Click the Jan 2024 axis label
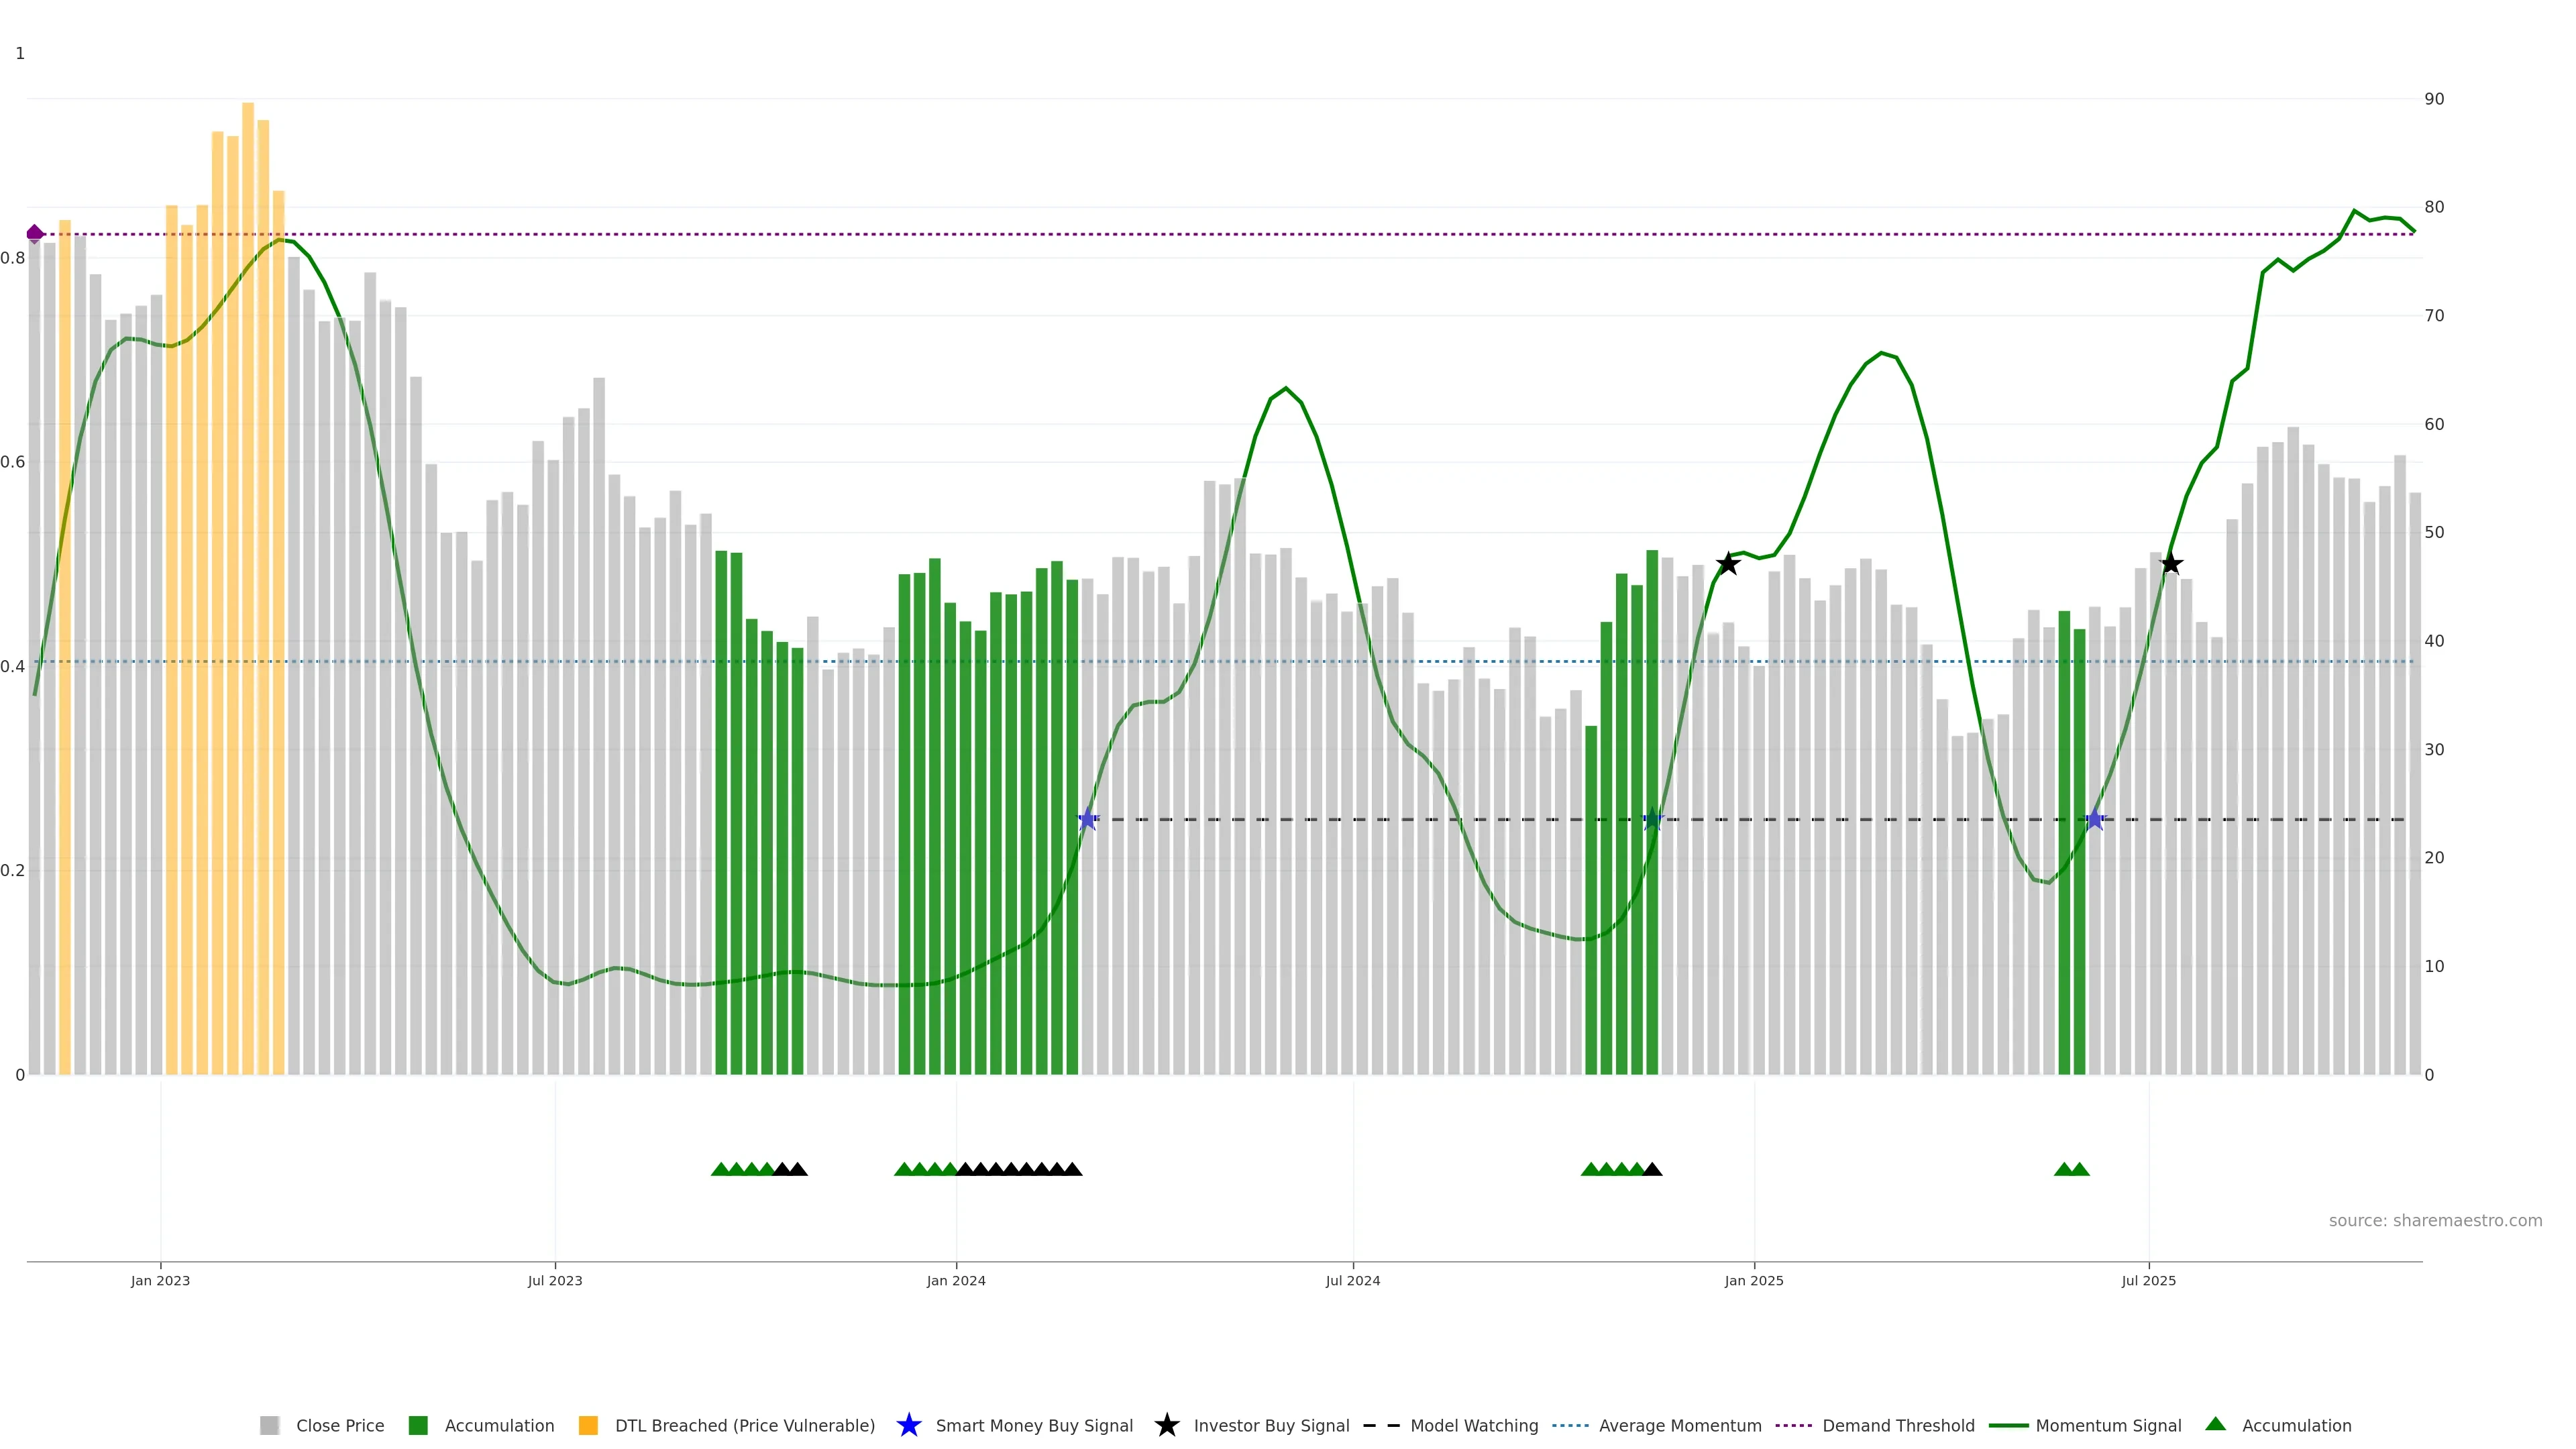The image size is (2576, 1449). (x=956, y=1280)
